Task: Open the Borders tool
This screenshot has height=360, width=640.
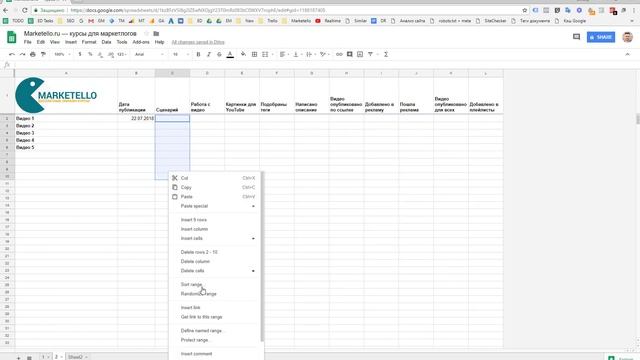Action: tap(254, 54)
